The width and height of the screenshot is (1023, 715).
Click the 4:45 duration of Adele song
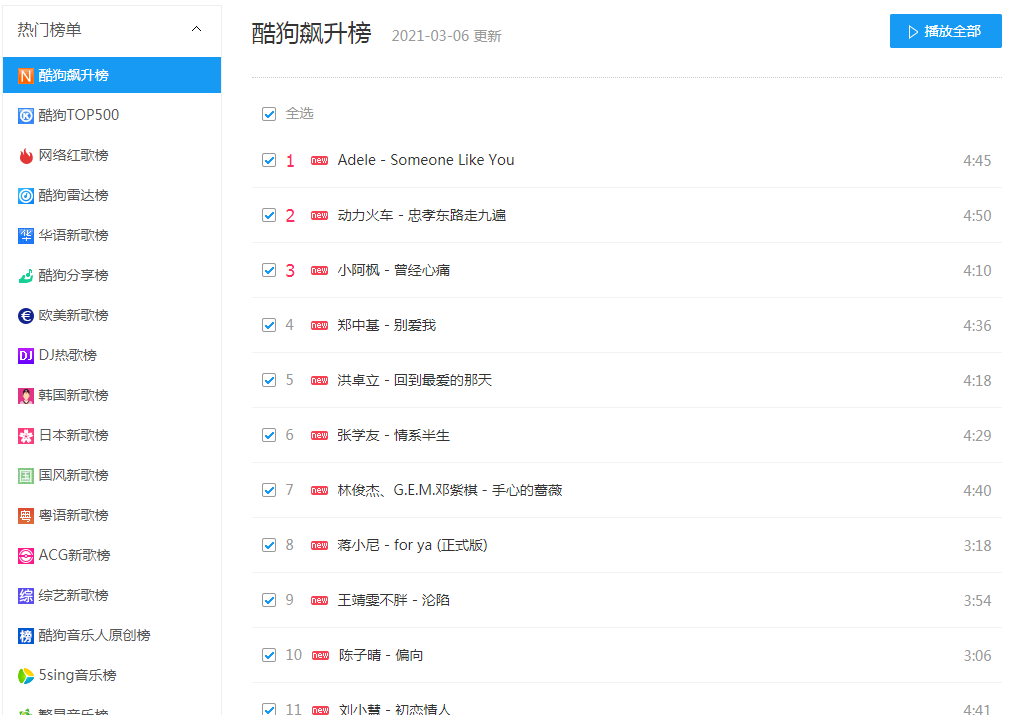coord(977,160)
